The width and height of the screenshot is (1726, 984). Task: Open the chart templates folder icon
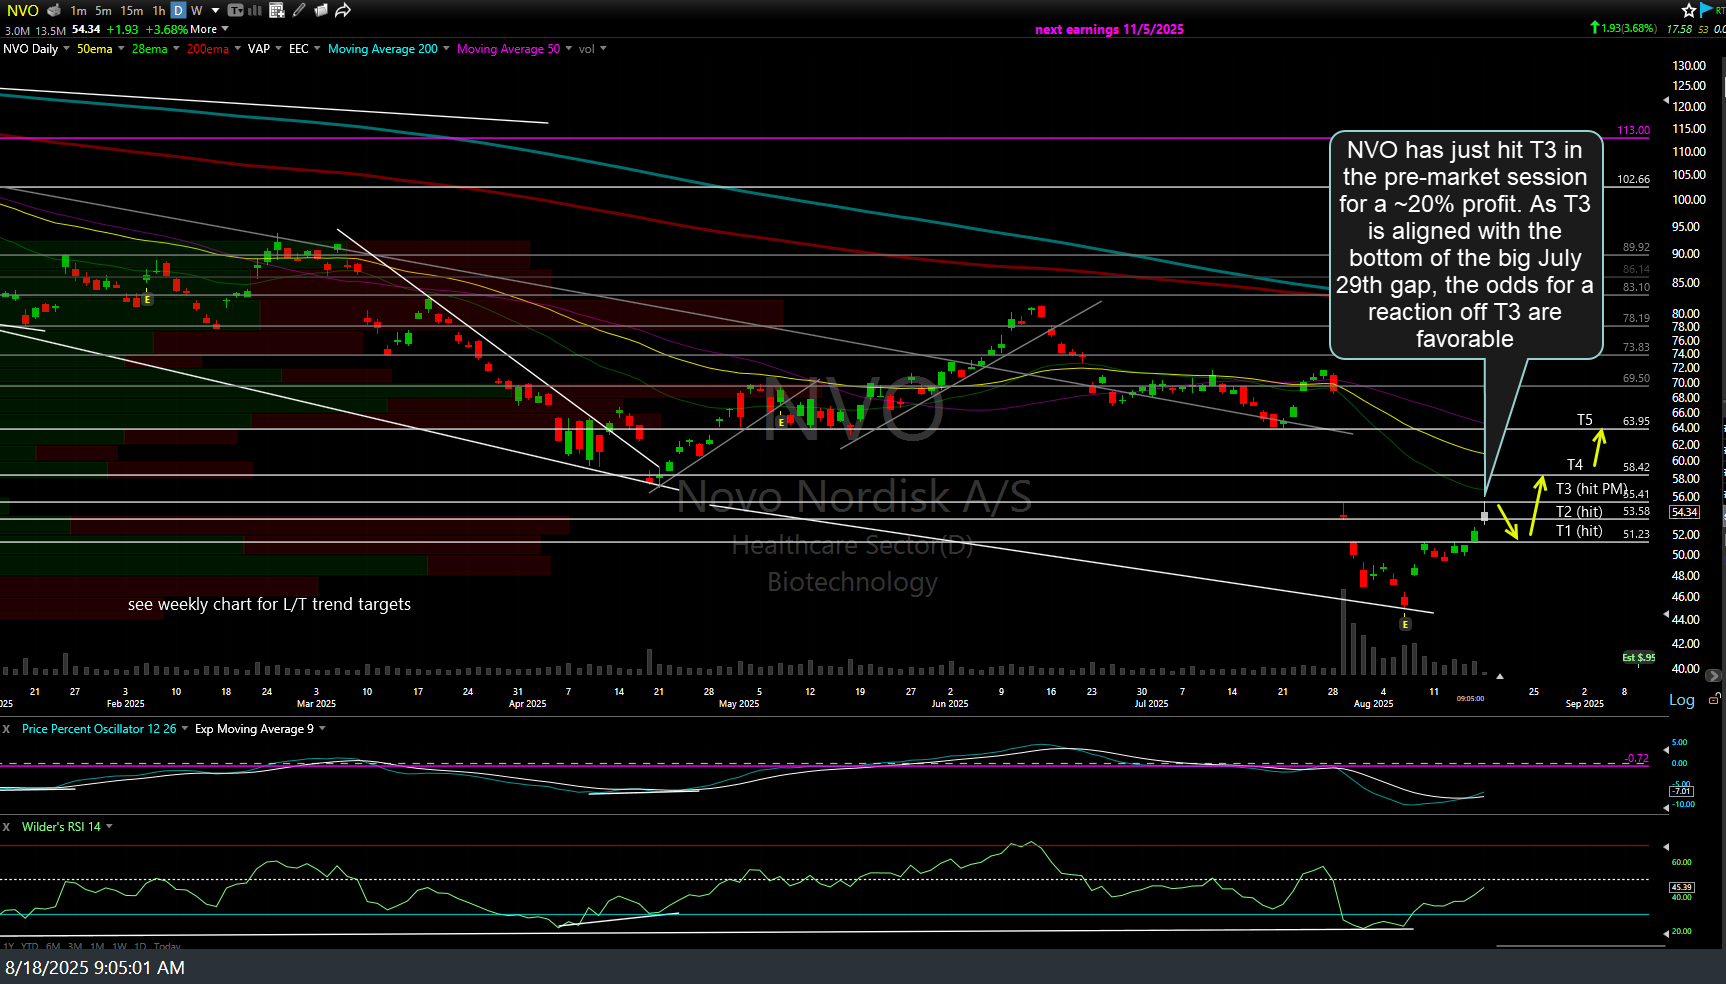[x=321, y=10]
